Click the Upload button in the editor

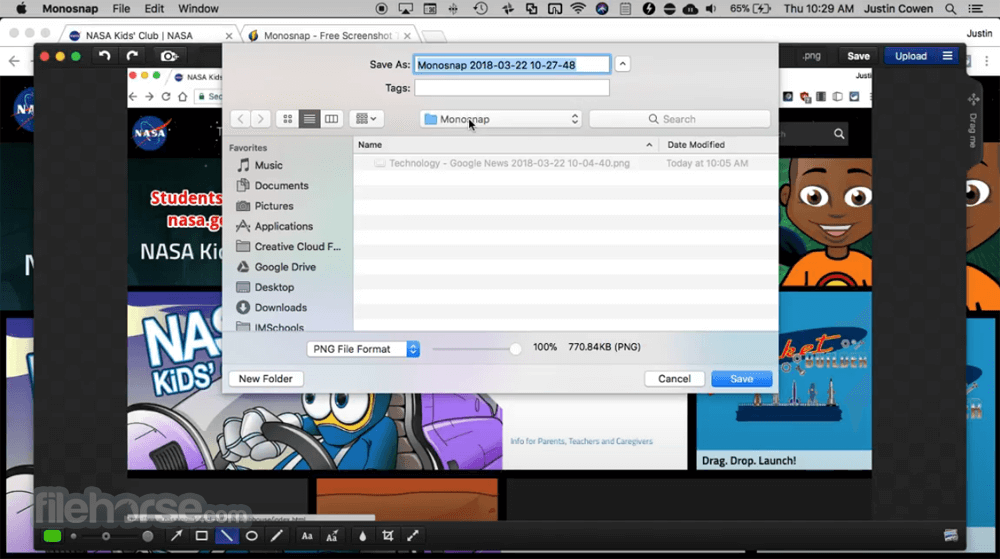click(911, 56)
